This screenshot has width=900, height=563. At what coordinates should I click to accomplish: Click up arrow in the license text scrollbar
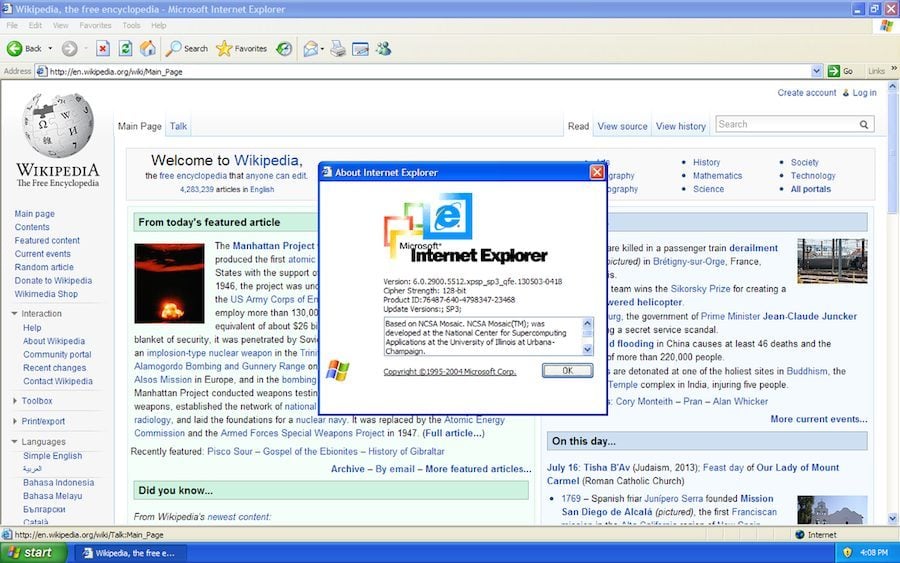(x=587, y=323)
